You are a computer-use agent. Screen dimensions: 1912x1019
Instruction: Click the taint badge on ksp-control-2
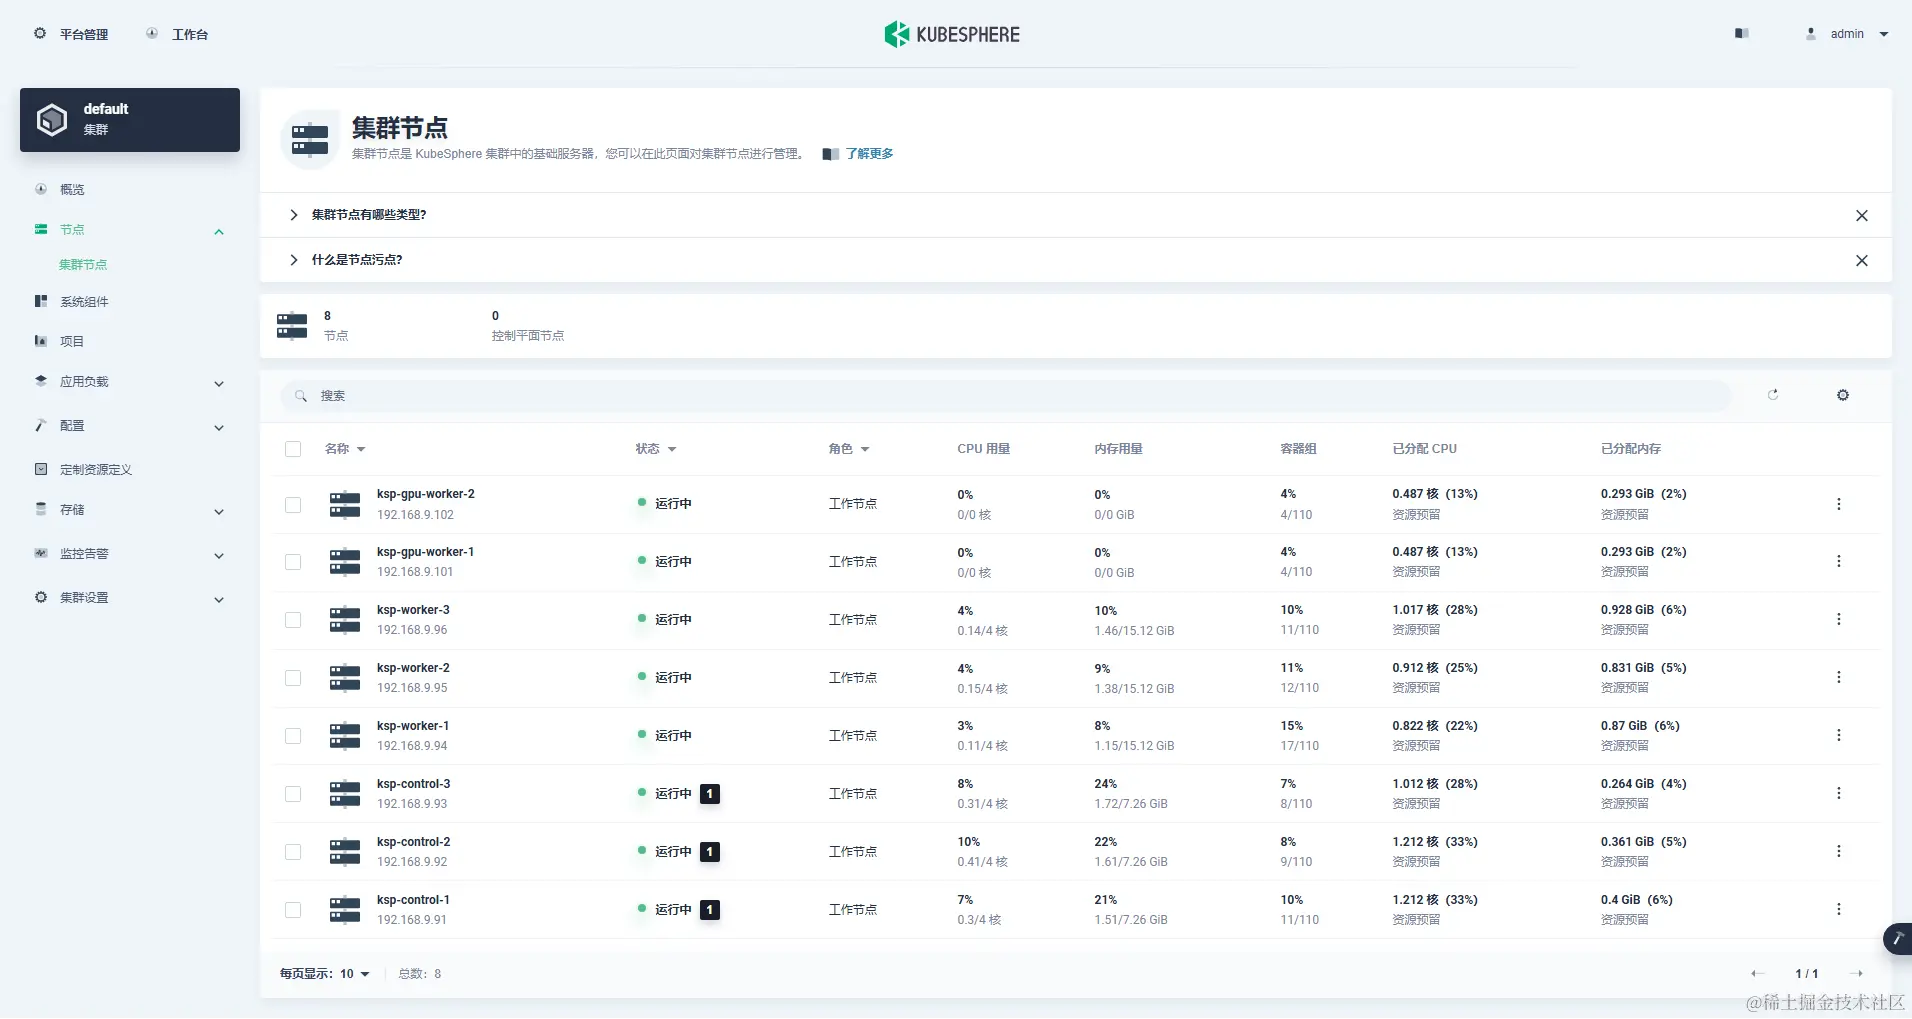(710, 852)
